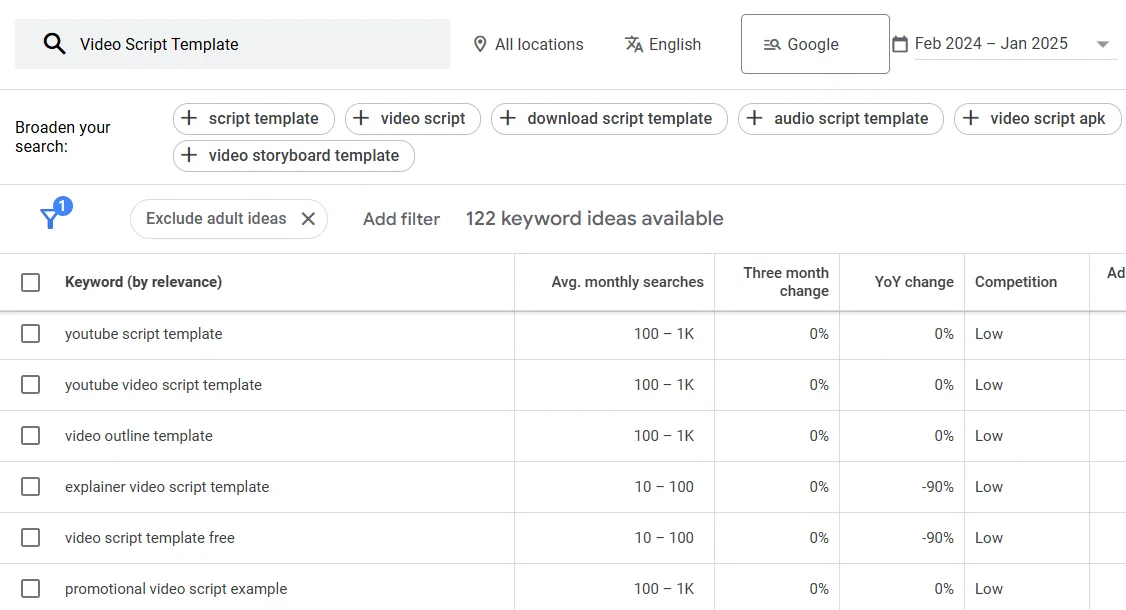
Task: Click the location pin icon
Action: 480,44
